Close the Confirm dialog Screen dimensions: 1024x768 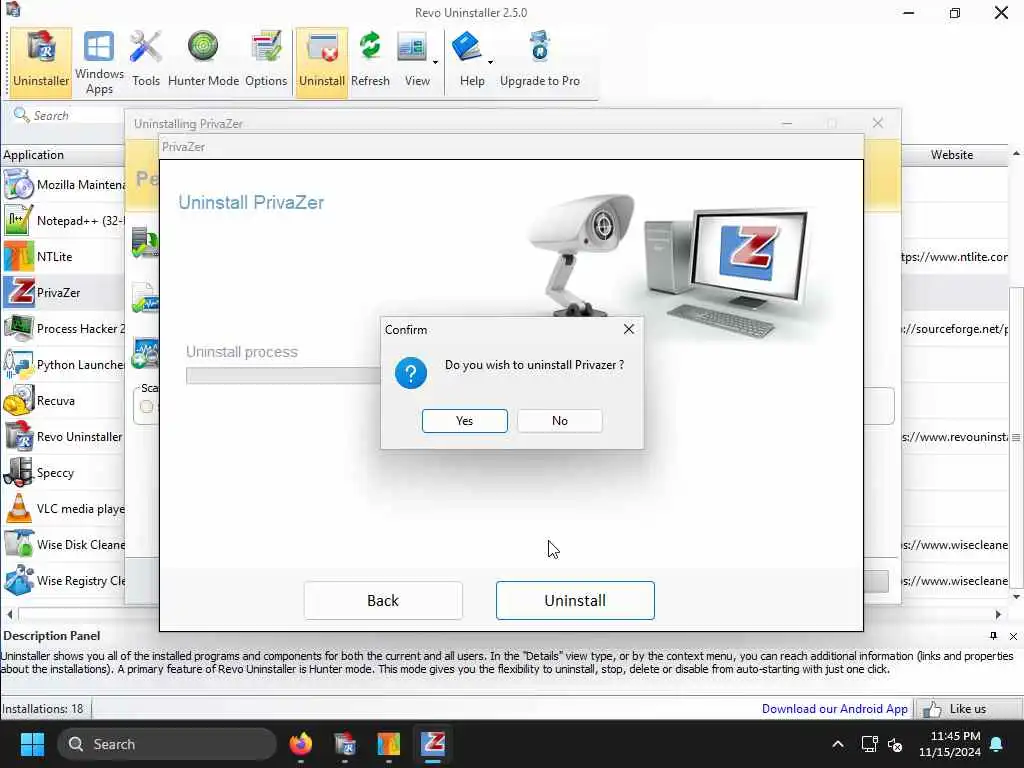point(628,329)
